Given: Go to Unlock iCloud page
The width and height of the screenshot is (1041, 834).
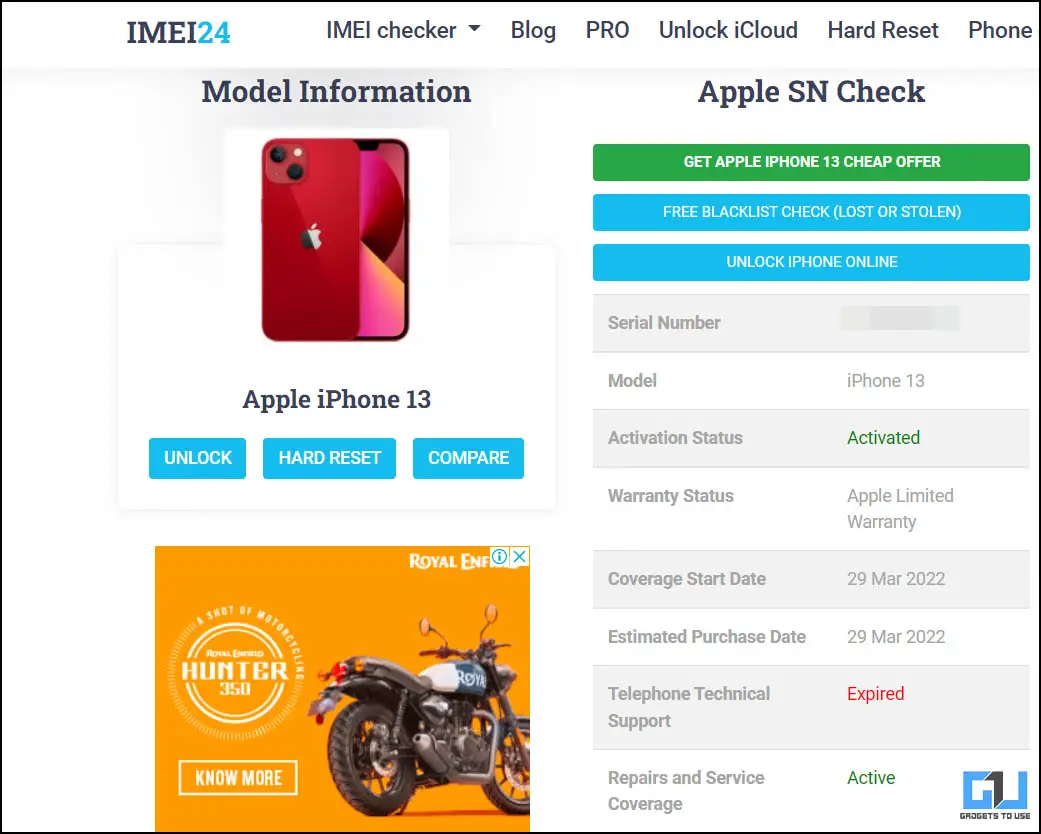Looking at the screenshot, I should coord(728,31).
